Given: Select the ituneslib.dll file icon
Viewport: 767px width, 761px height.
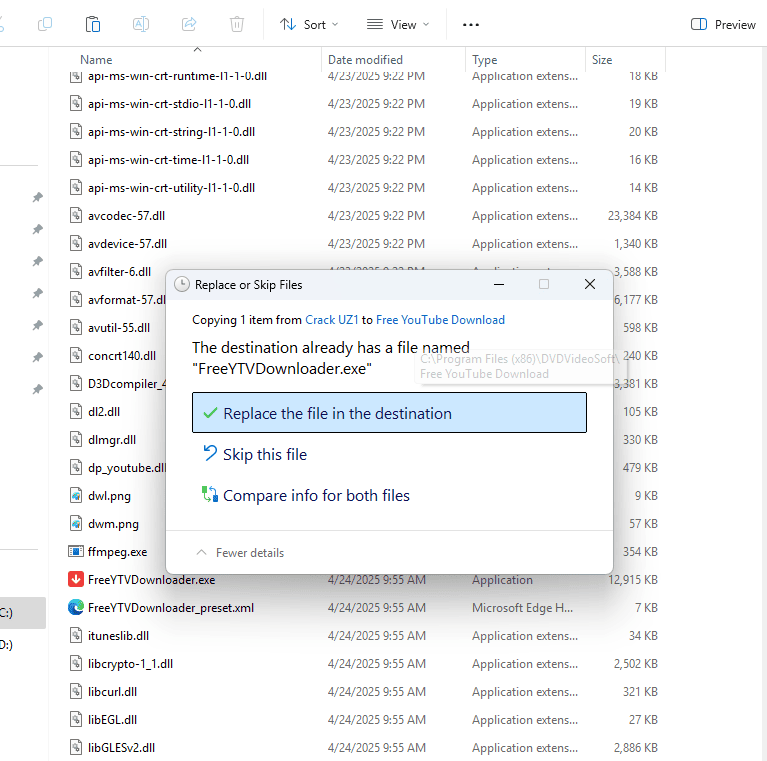Looking at the screenshot, I should point(75,635).
